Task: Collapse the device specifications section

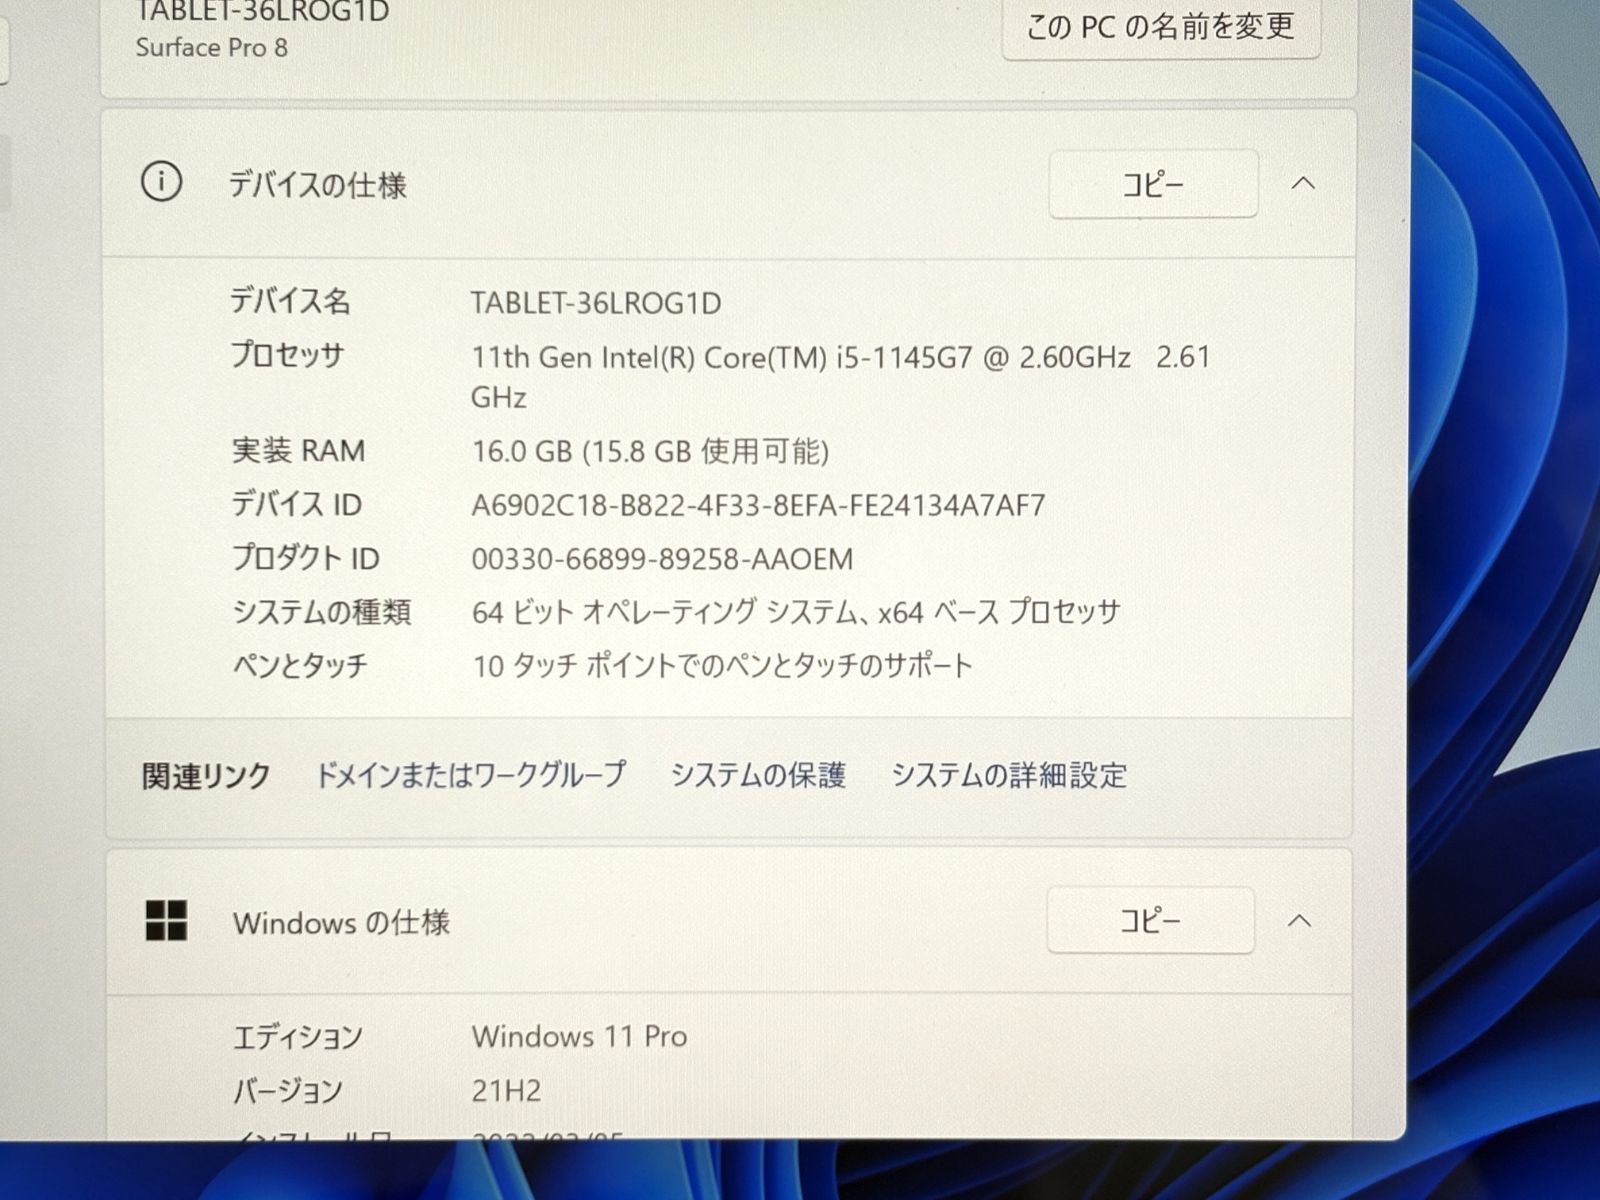Action: point(1303,184)
